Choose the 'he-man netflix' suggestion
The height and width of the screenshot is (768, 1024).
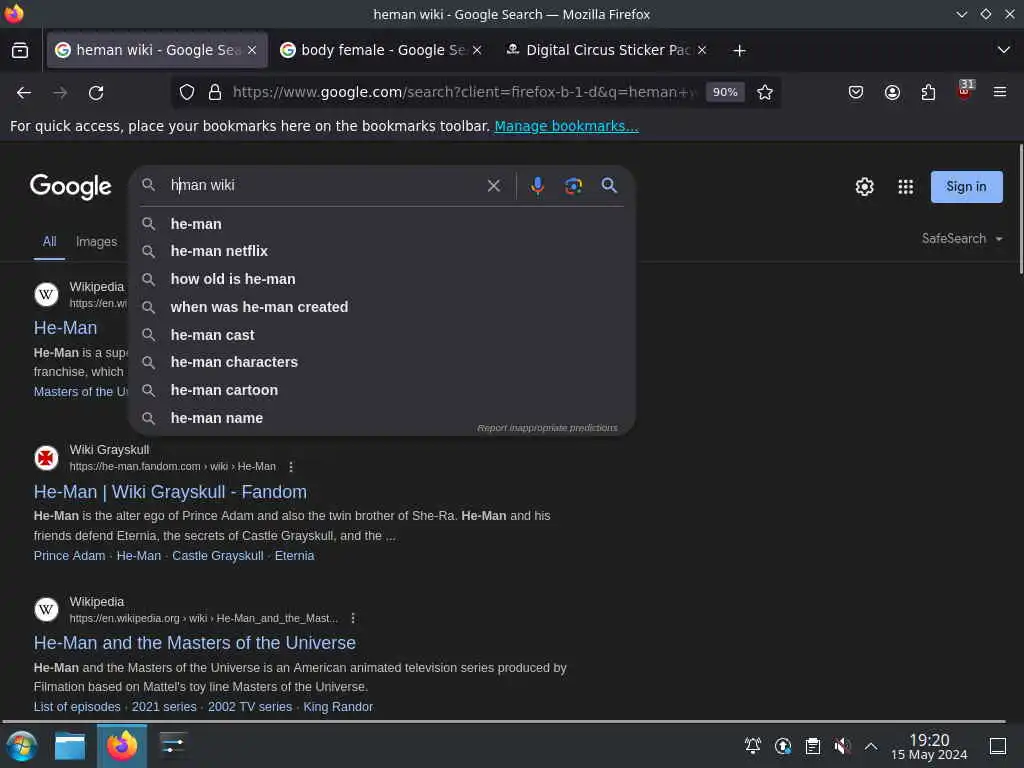382,251
